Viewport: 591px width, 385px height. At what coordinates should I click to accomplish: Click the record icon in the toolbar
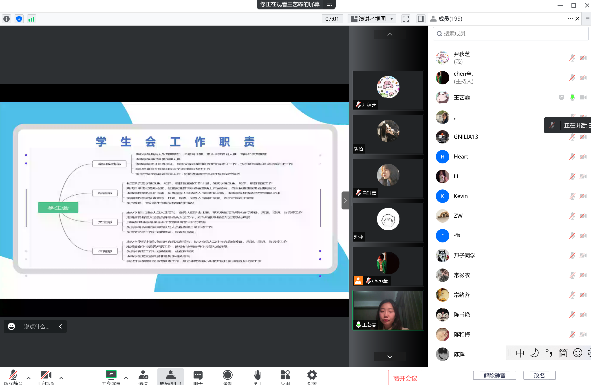[x=227, y=375]
